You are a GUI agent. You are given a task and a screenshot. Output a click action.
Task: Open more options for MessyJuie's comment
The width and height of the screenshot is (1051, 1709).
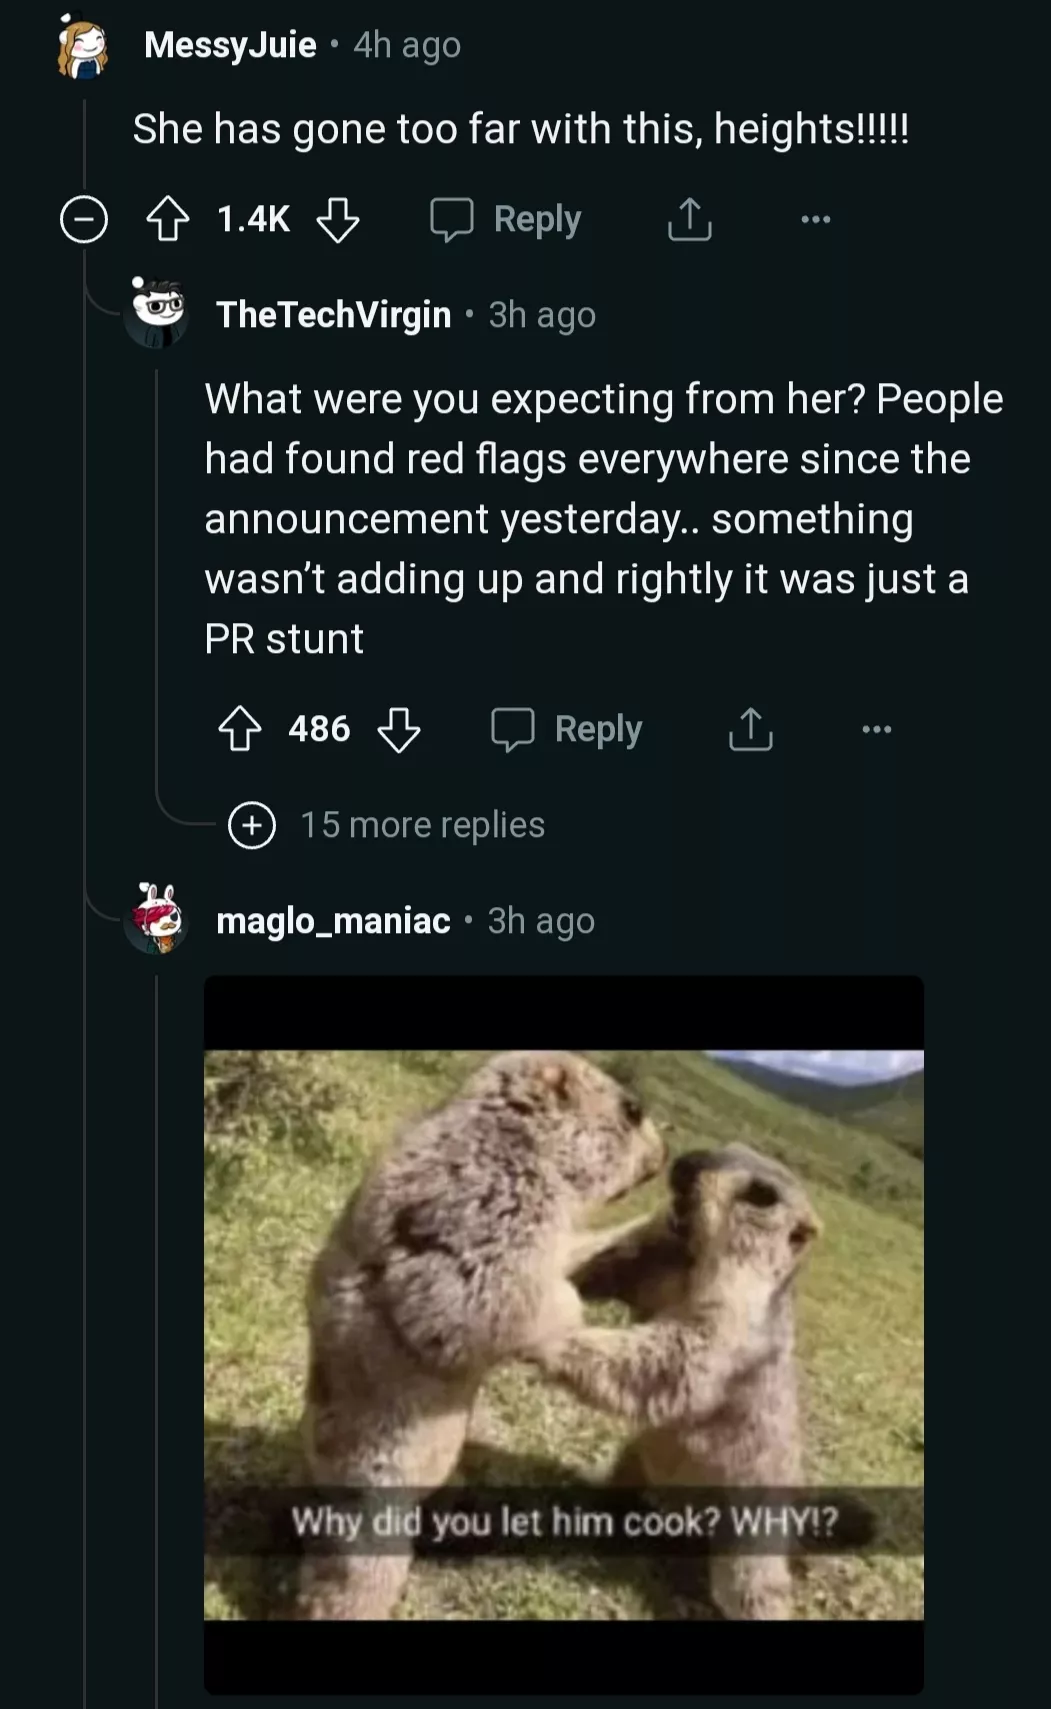tap(815, 219)
